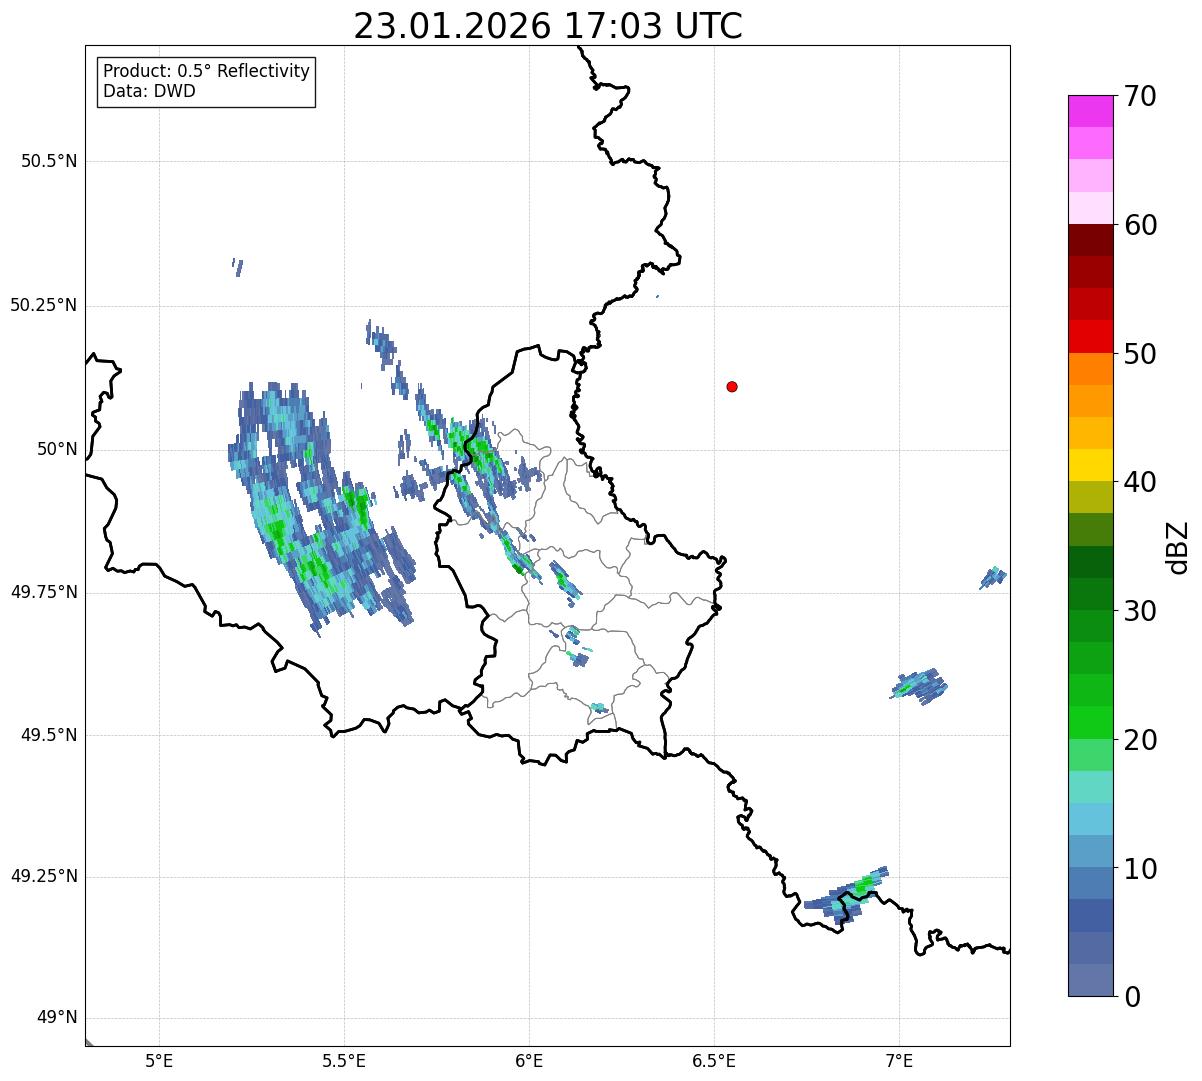Click the '49.25°N' latitude label

[x=43, y=877]
